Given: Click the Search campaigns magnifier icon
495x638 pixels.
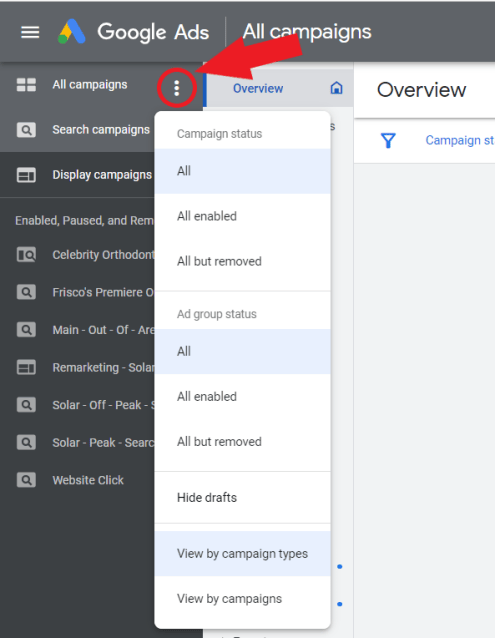Looking at the screenshot, I should pos(26,130).
